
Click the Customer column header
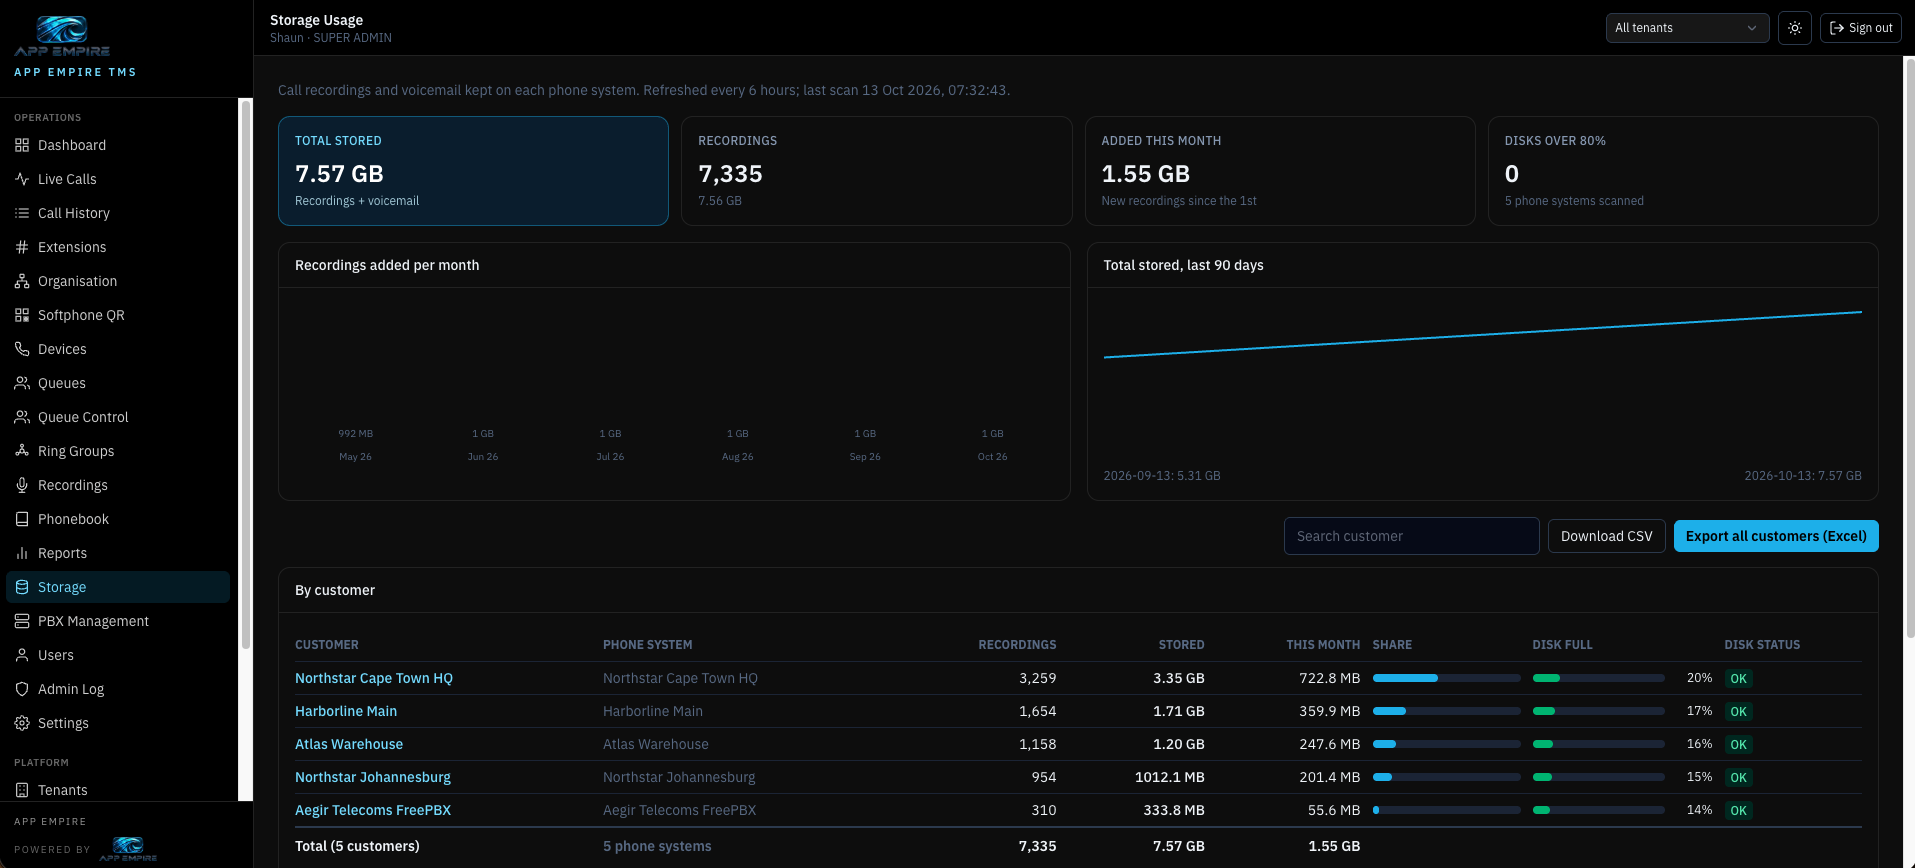coord(327,645)
